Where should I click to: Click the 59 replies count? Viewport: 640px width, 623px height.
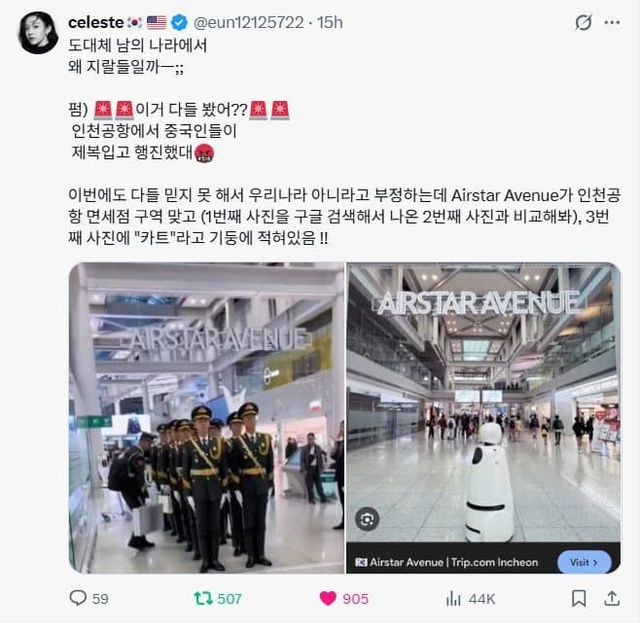click(x=100, y=599)
